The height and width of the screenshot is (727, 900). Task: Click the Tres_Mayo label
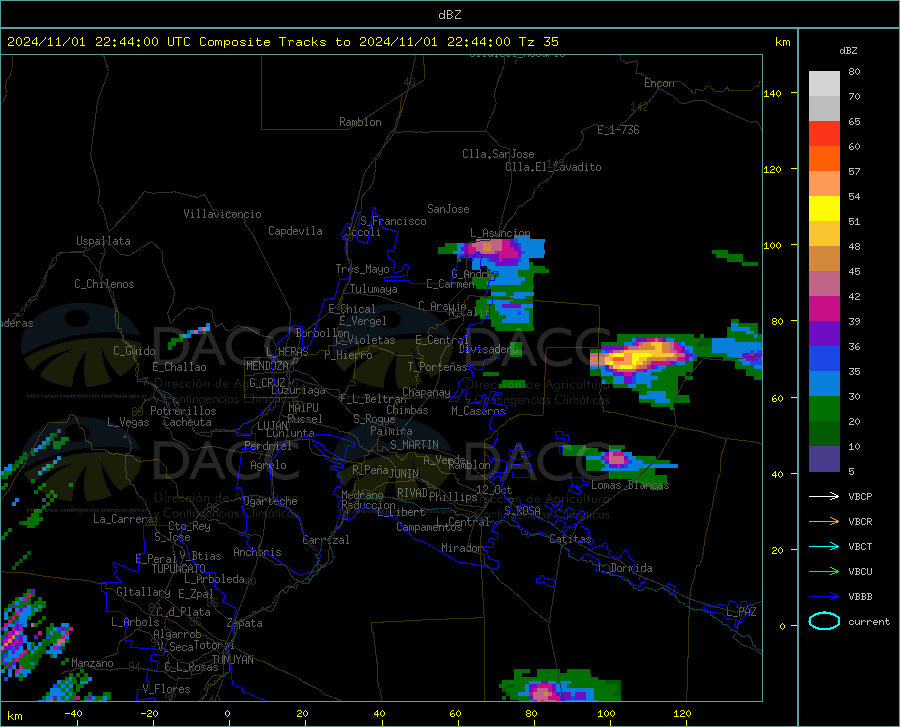pyautogui.click(x=362, y=269)
